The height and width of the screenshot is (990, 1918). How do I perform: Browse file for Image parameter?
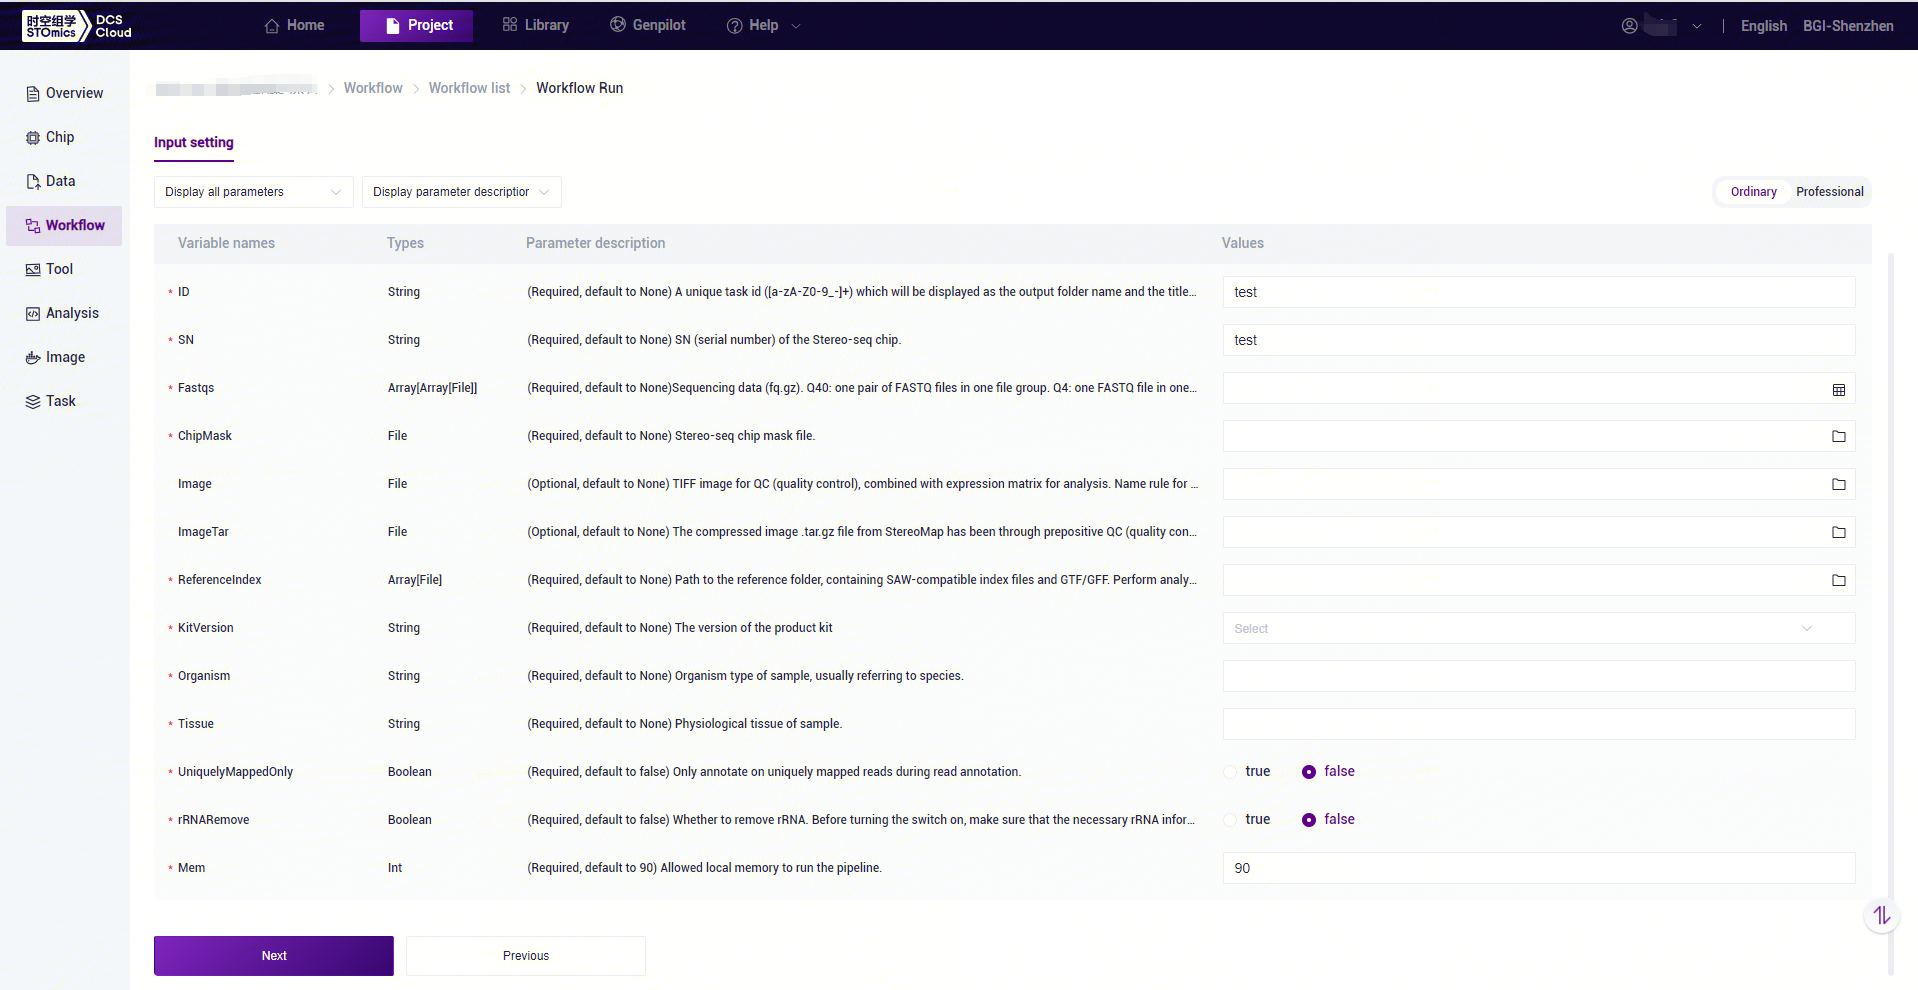[x=1838, y=484]
